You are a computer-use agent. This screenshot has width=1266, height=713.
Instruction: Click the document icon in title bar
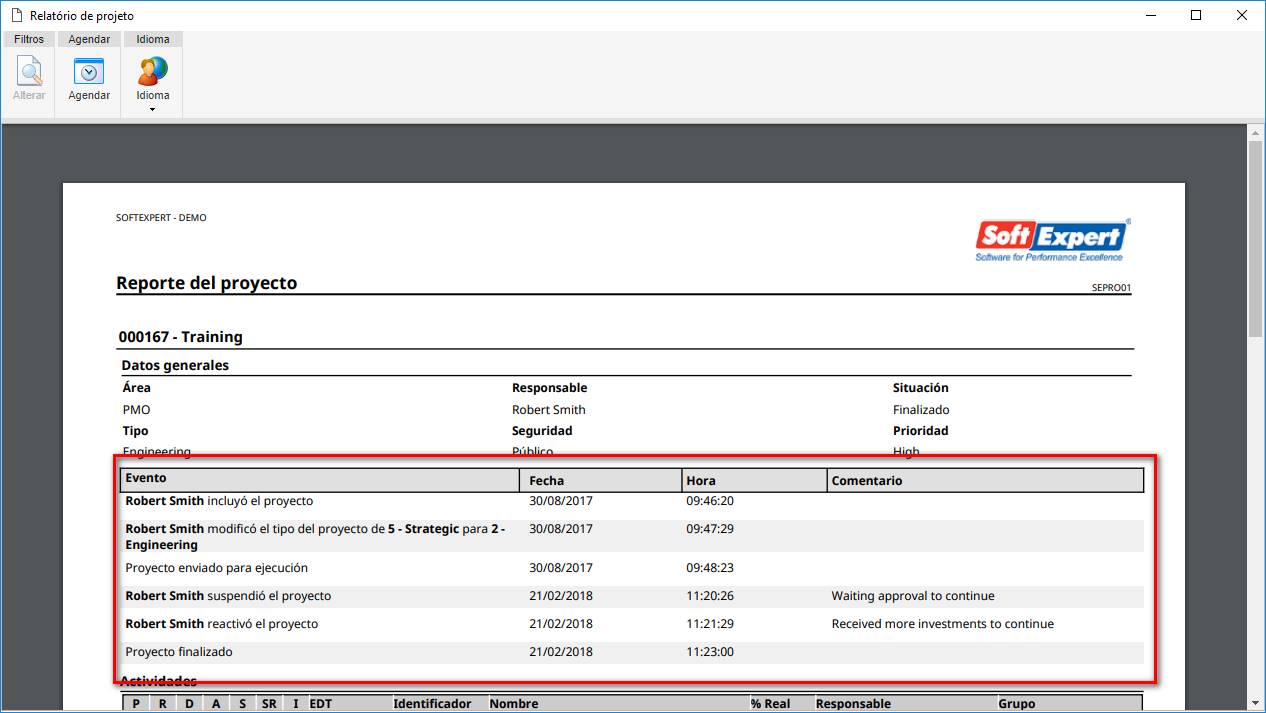15,15
